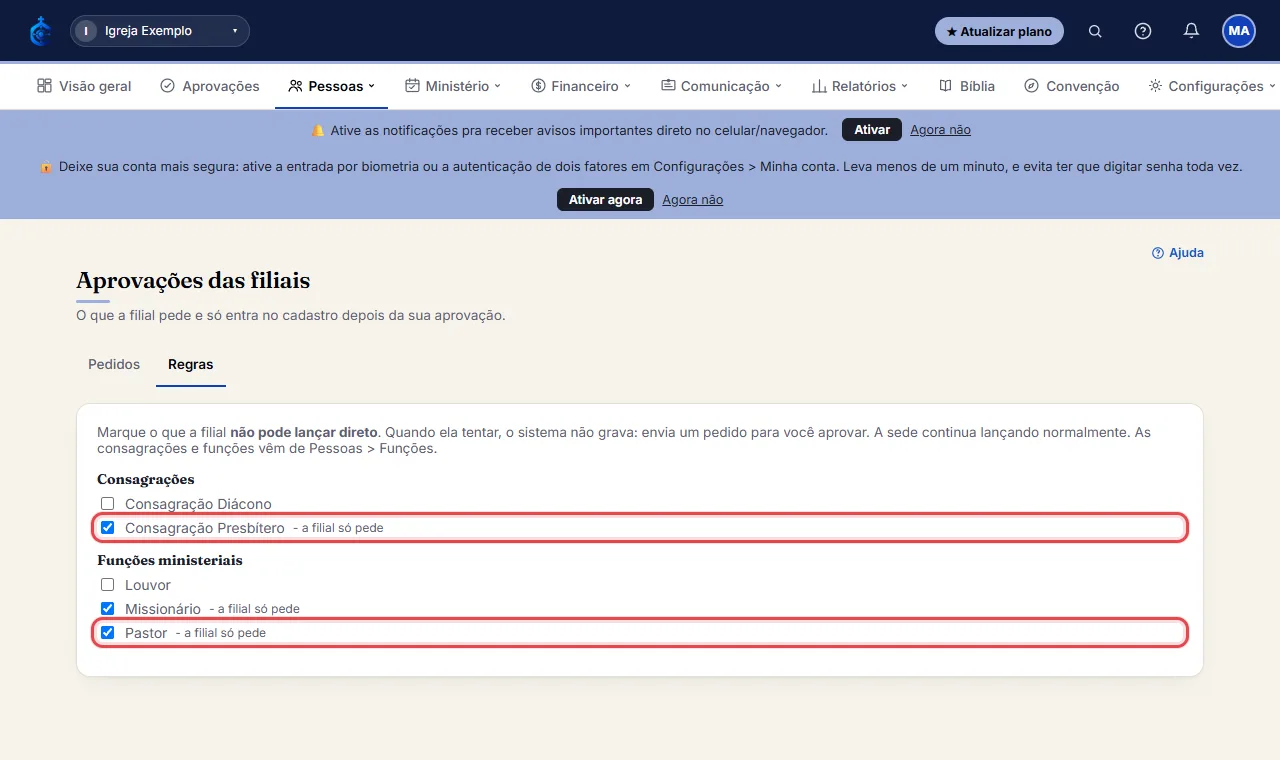Click the Atualizar plano button
This screenshot has height=760, width=1280.
click(999, 31)
